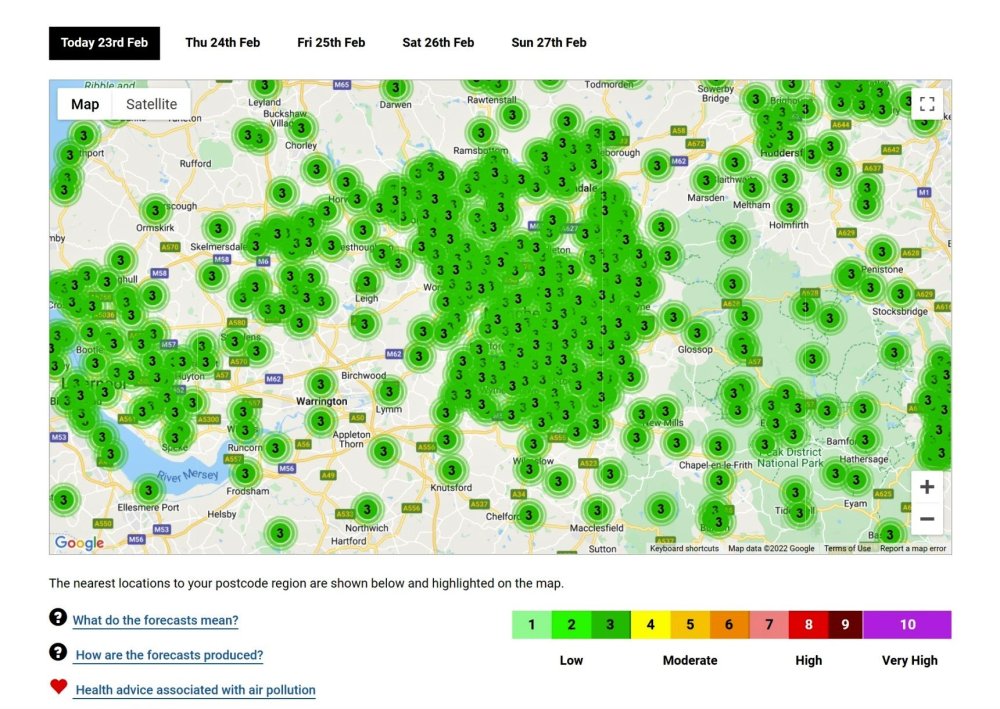
Task: Click the pollution marker near Glossop
Action: click(x=698, y=332)
